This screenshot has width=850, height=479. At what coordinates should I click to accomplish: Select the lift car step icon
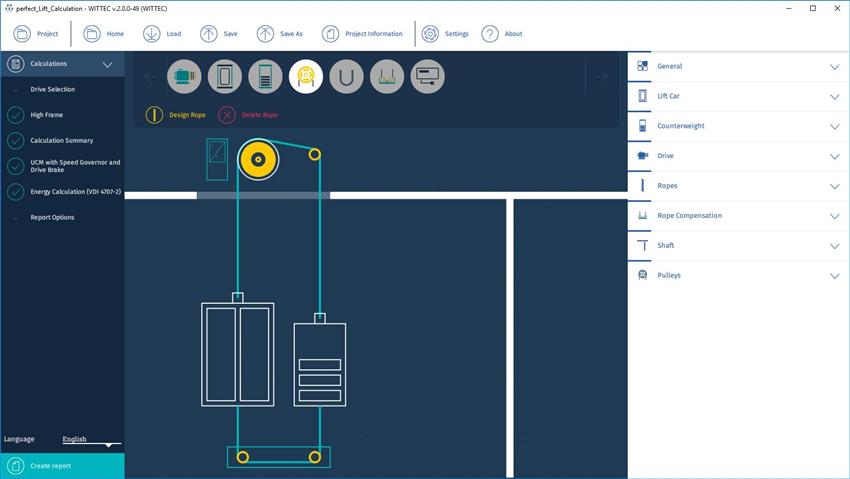[224, 76]
